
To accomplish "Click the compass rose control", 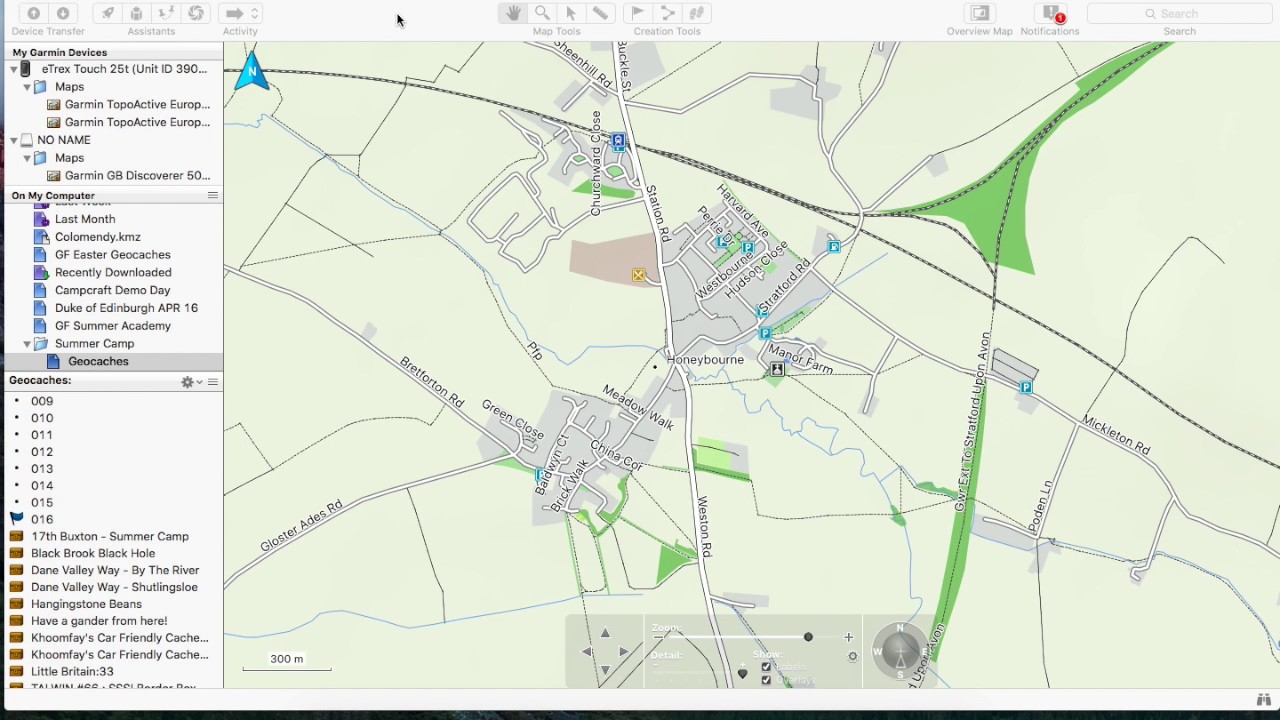I will [901, 652].
